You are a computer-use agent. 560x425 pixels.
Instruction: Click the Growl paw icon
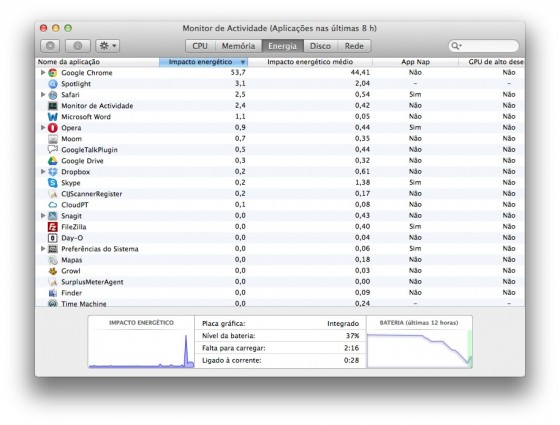tap(52, 271)
